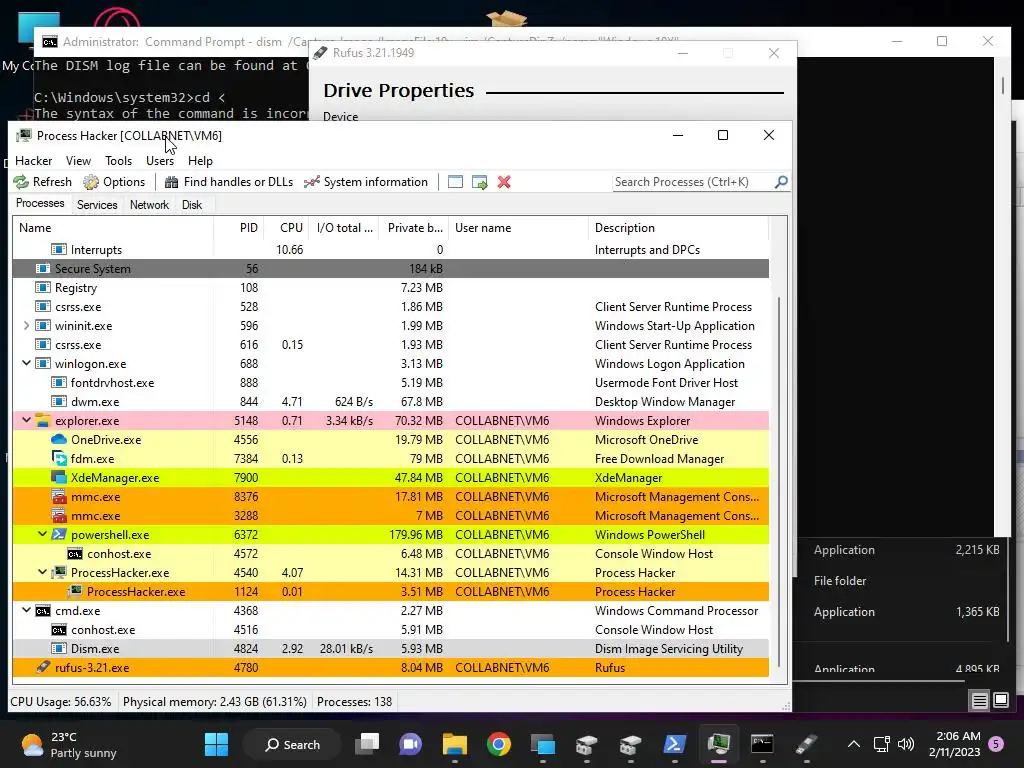Image resolution: width=1024 pixels, height=768 pixels.
Task: Open PowerShell from the taskbar
Action: (x=675, y=744)
